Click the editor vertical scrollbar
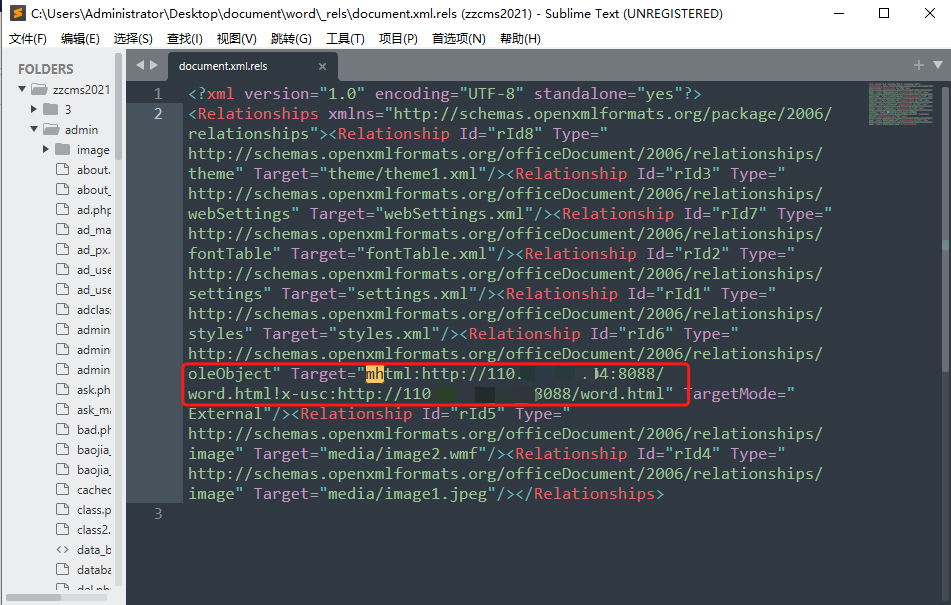951x605 pixels. 945,229
